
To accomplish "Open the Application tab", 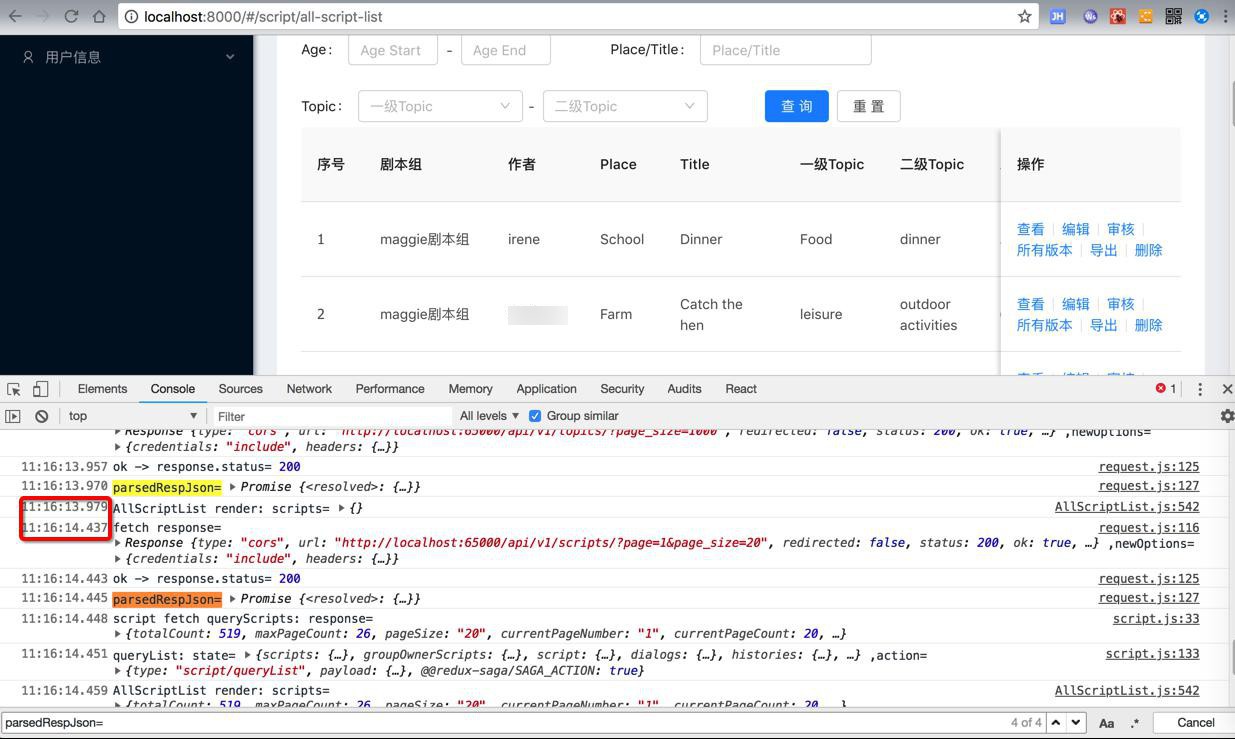I will 546,389.
